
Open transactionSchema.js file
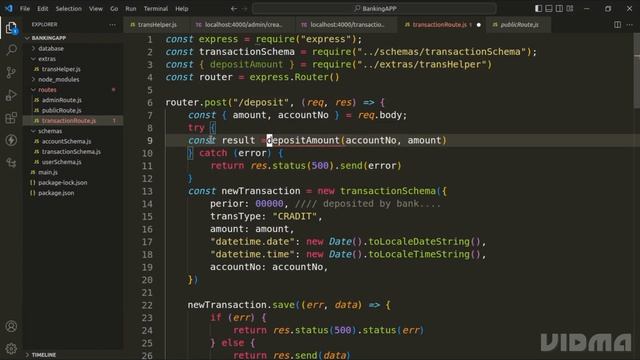(73, 152)
